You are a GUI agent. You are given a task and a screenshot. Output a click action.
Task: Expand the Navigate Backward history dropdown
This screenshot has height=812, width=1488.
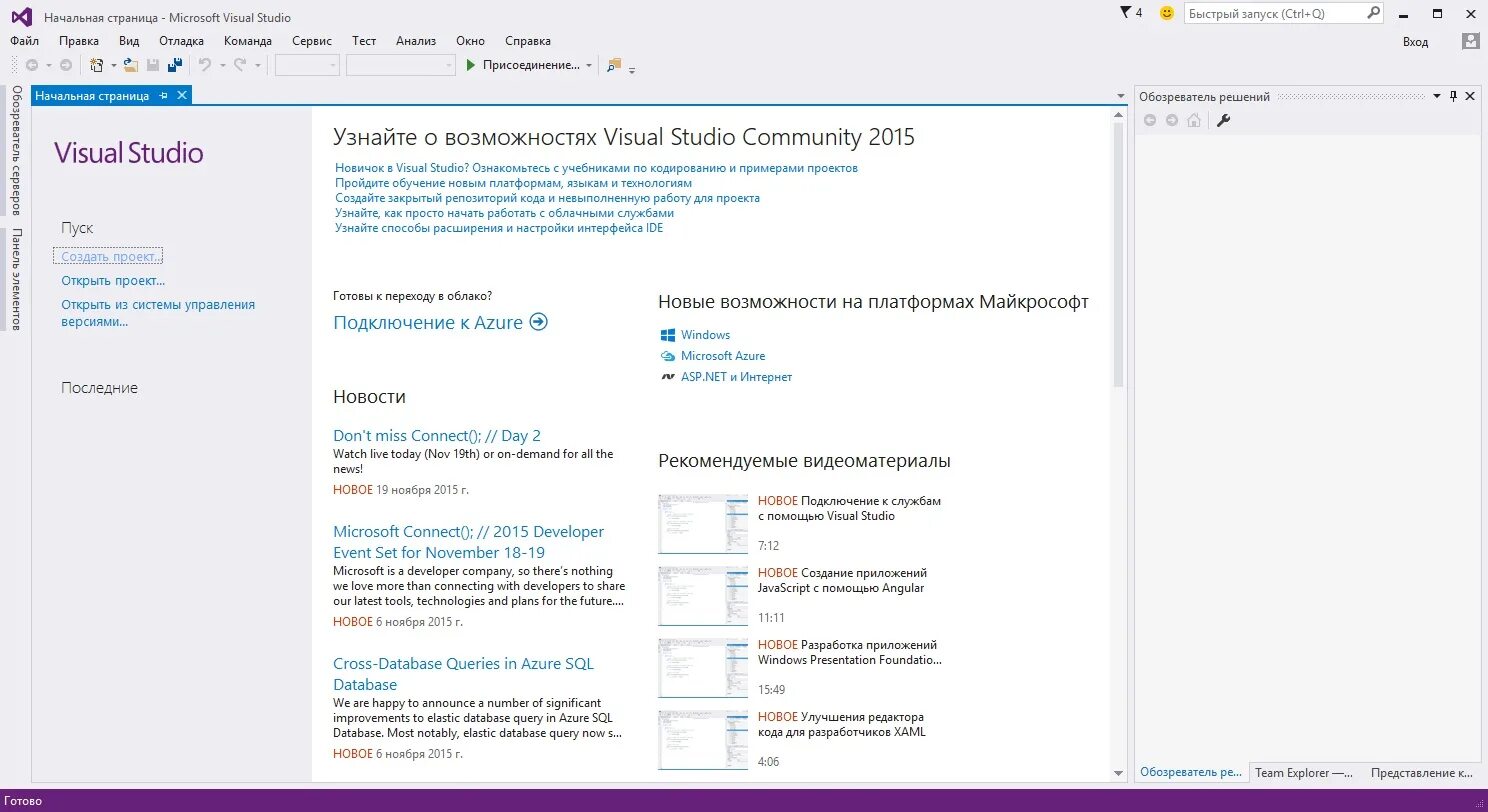48,65
